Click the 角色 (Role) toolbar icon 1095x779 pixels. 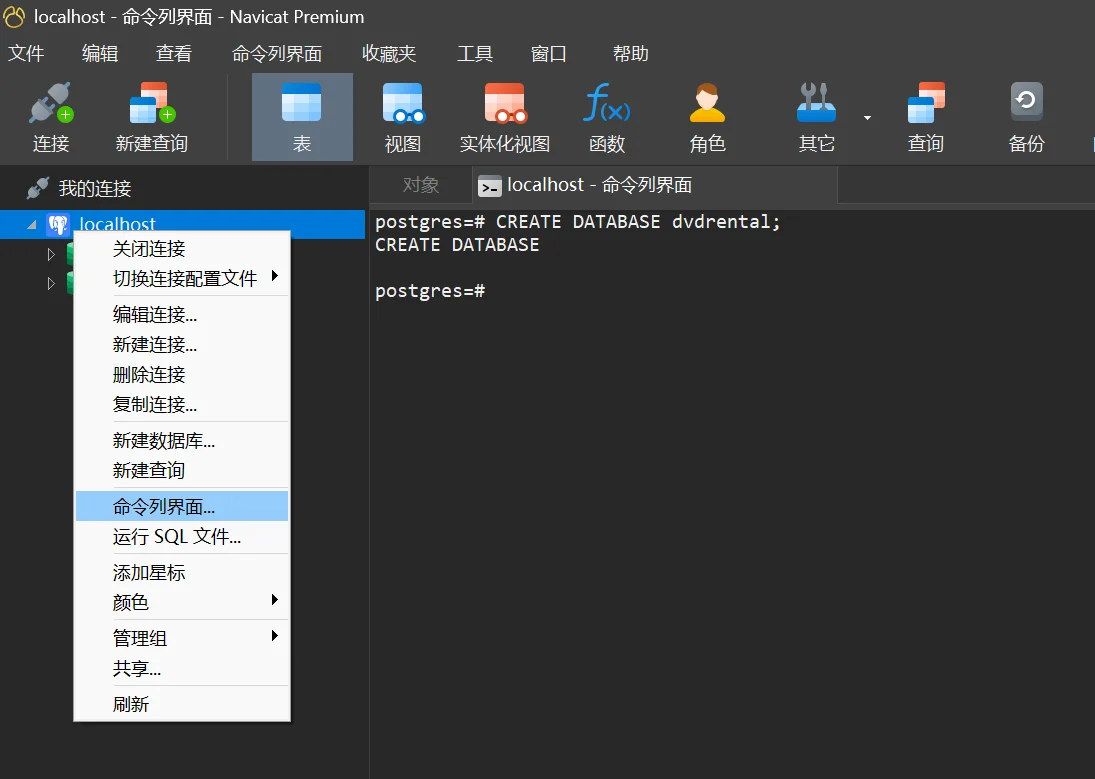point(707,117)
